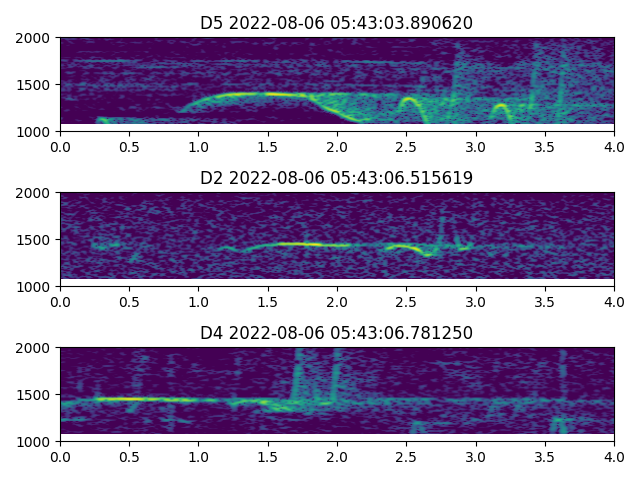Click the 3.5 x-axis tick label under D4

[x=545, y=456]
